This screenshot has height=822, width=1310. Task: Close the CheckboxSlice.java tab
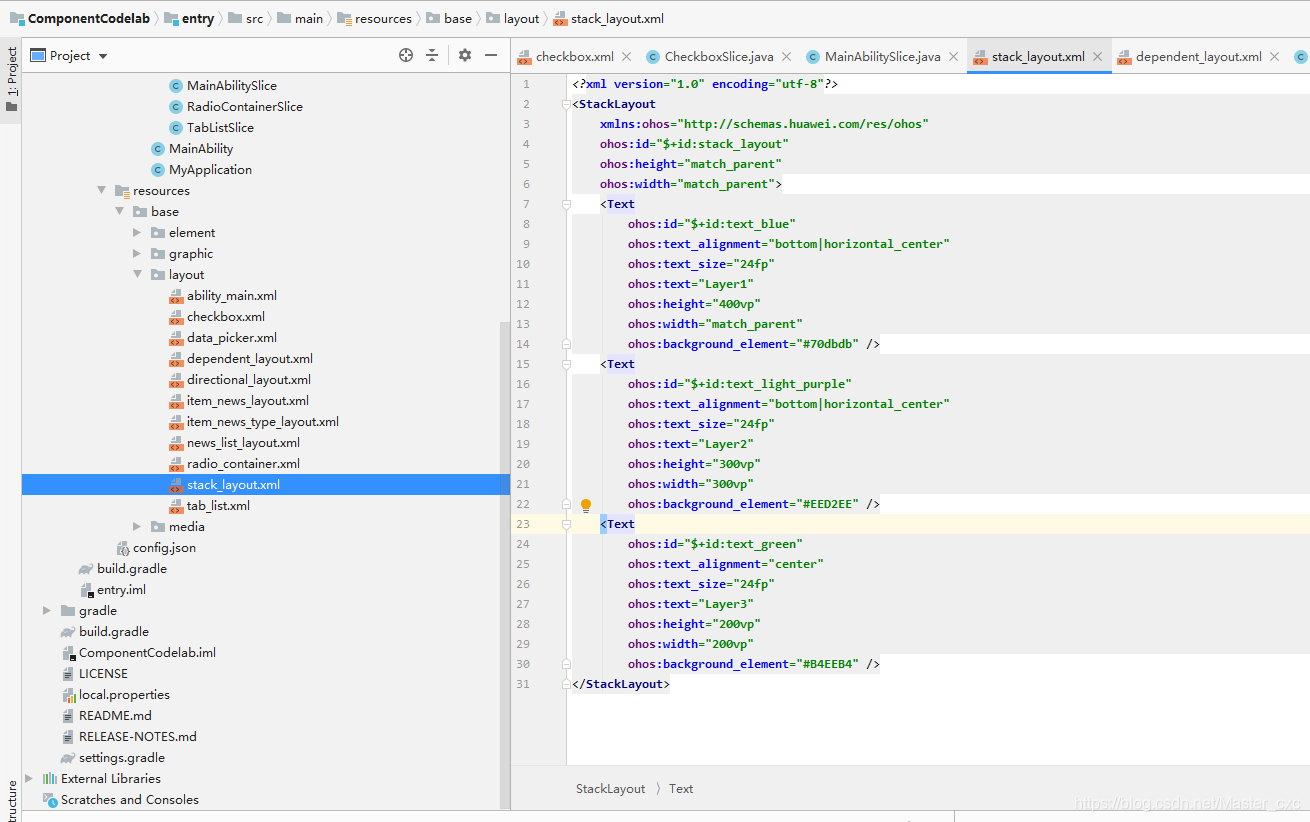point(786,57)
